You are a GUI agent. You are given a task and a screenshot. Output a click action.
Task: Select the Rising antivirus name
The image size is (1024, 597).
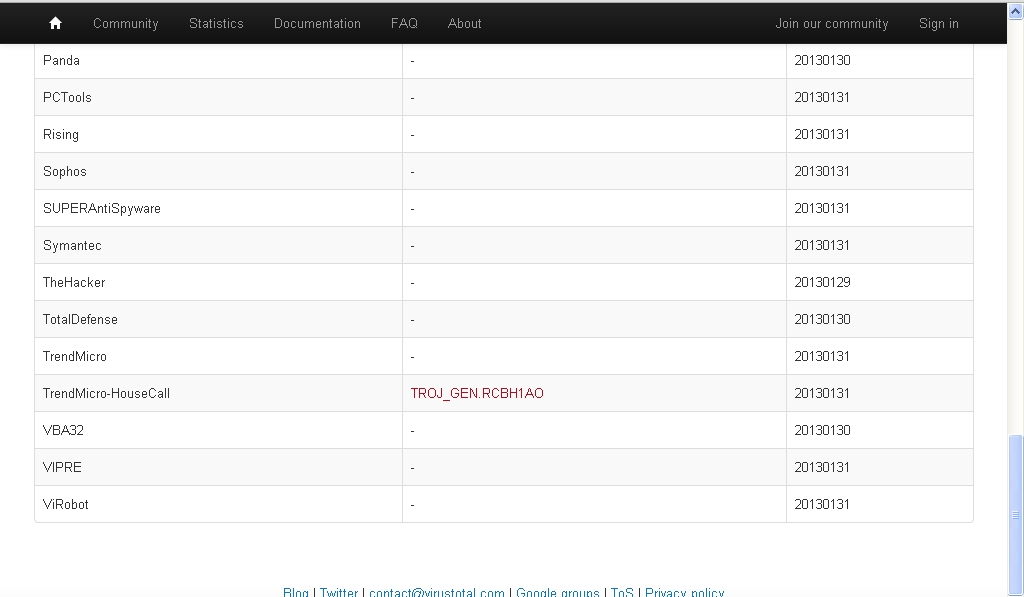pyautogui.click(x=61, y=135)
